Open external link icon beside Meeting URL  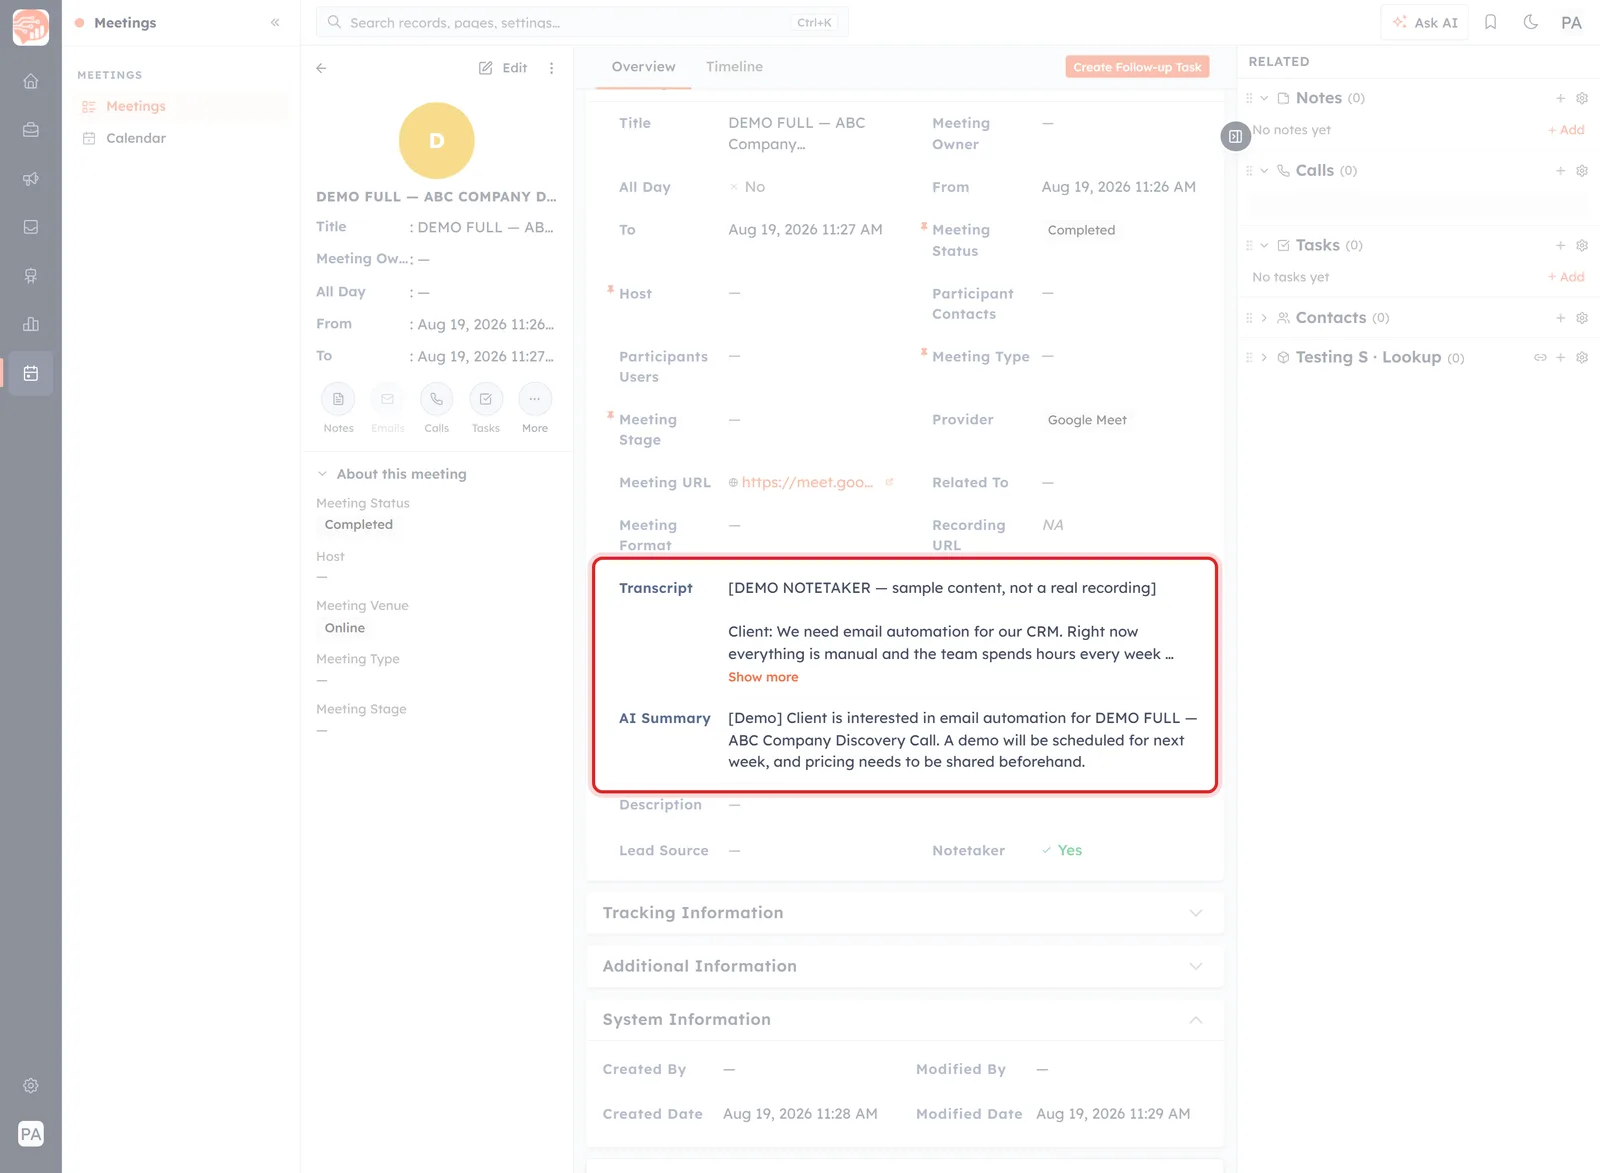click(889, 482)
